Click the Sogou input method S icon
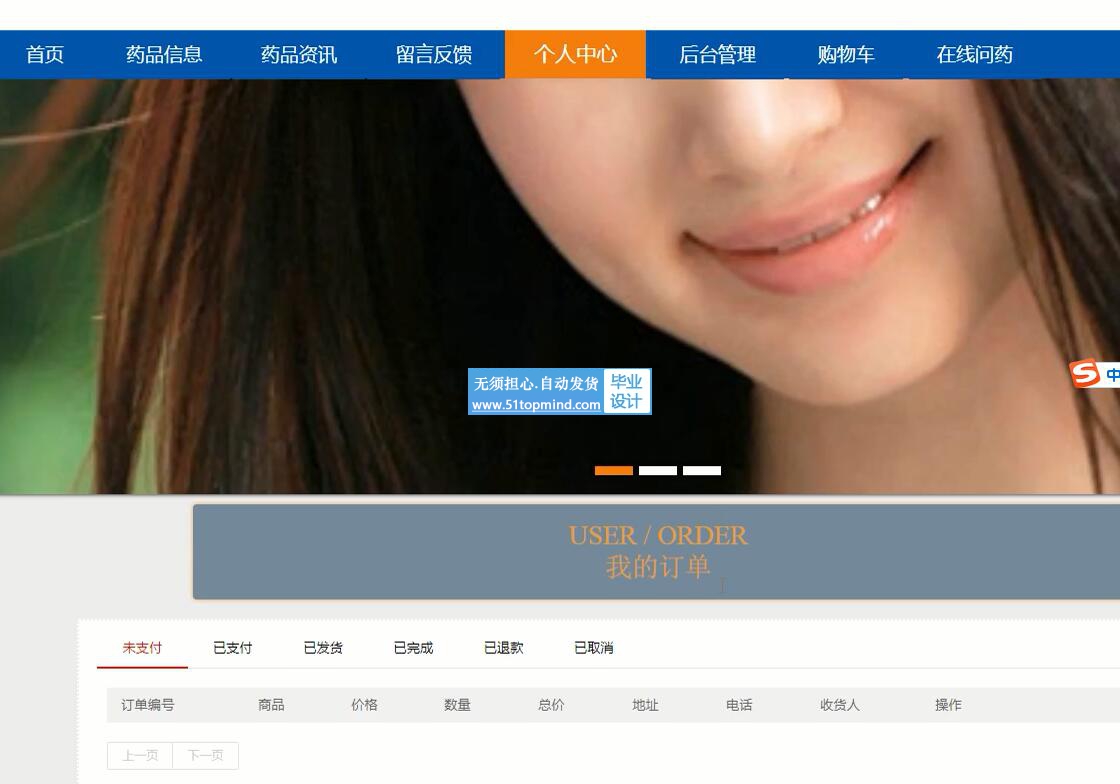Viewport: 1120px width, 784px height. click(x=1084, y=373)
